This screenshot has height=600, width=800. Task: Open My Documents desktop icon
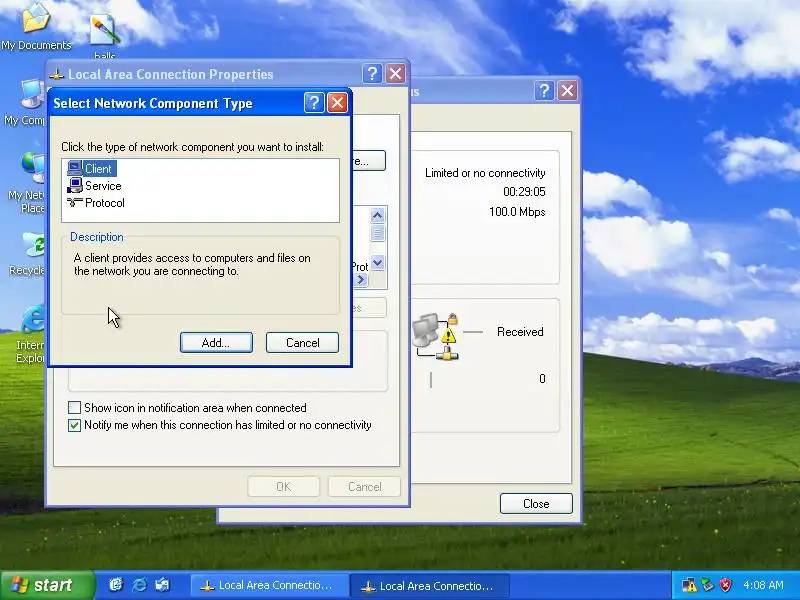pyautogui.click(x=36, y=26)
